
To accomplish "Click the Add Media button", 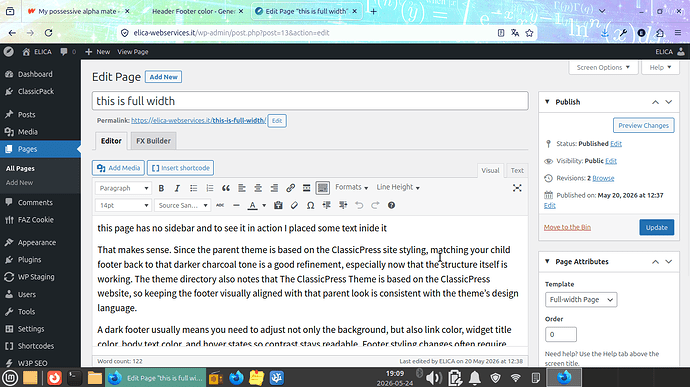I will 118,168.
